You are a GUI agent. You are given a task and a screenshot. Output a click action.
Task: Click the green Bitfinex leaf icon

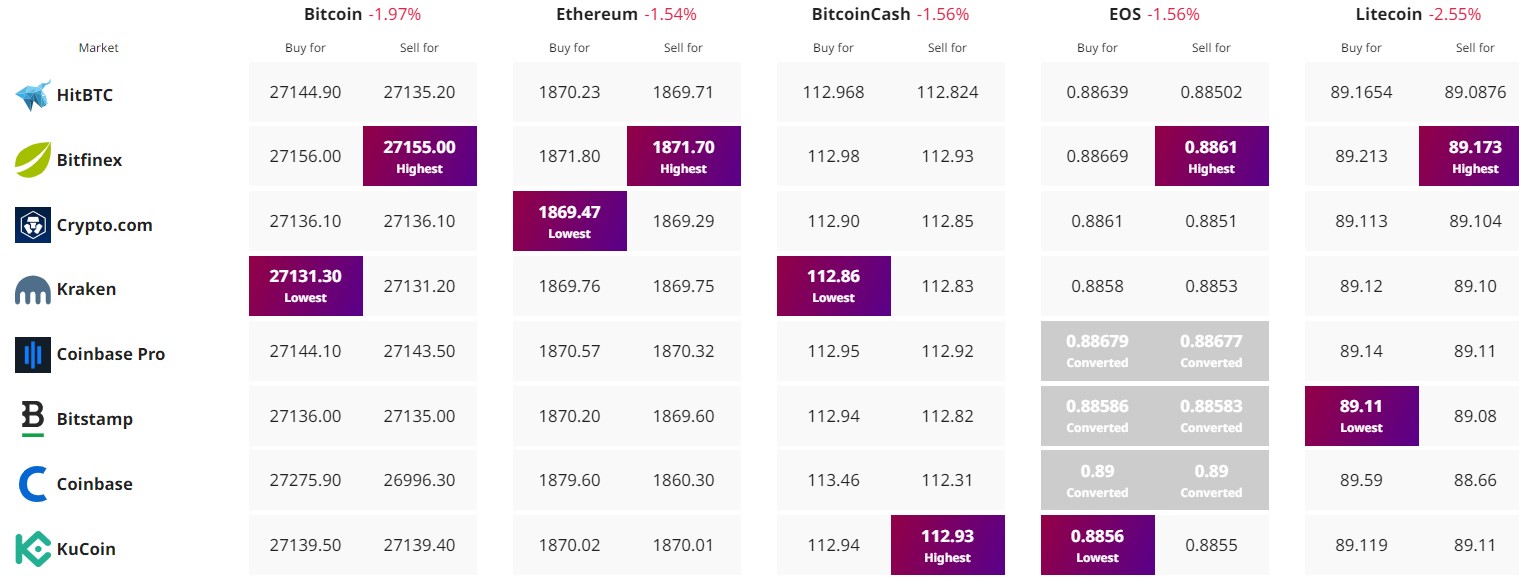(33, 159)
